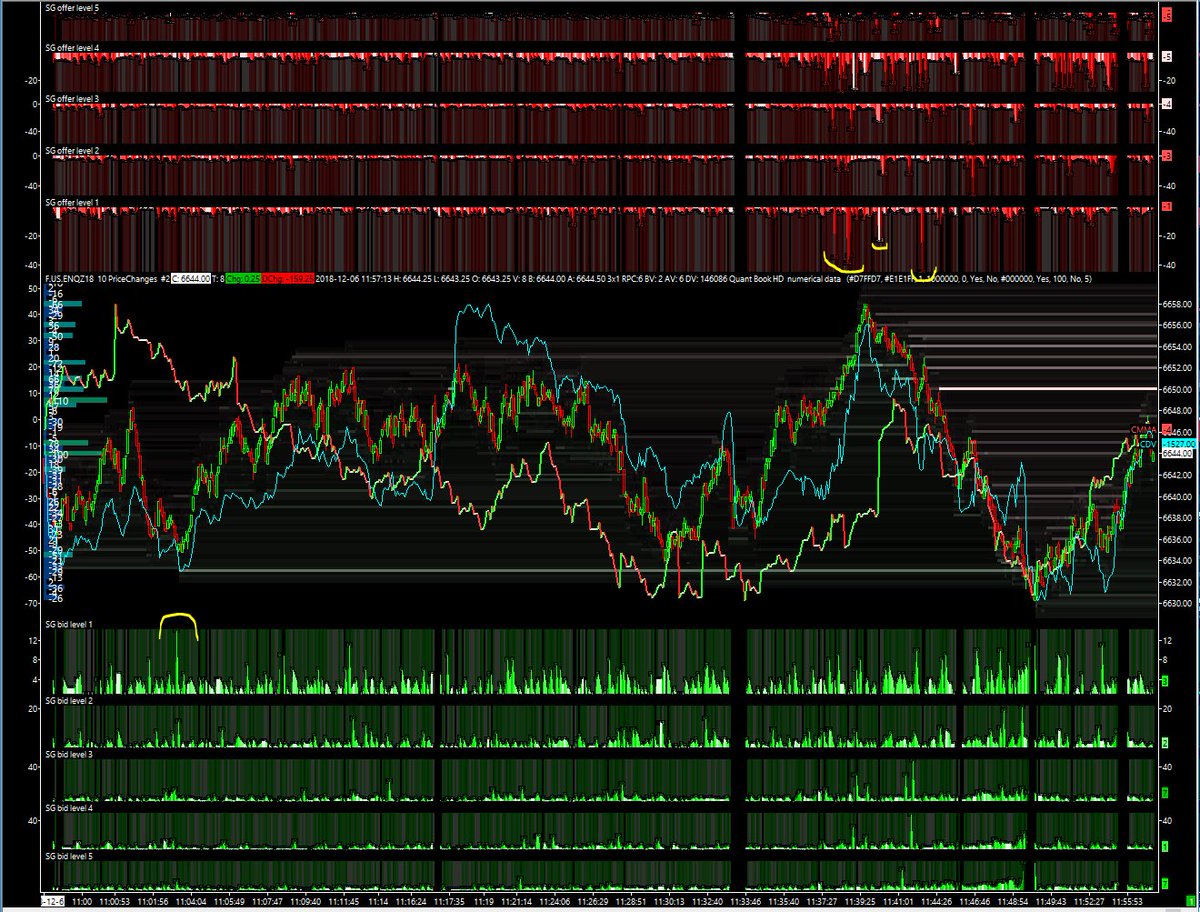Click the 11:01:56 time axis label
Image resolution: width=1200 pixels, height=912 pixels.
(x=153, y=901)
